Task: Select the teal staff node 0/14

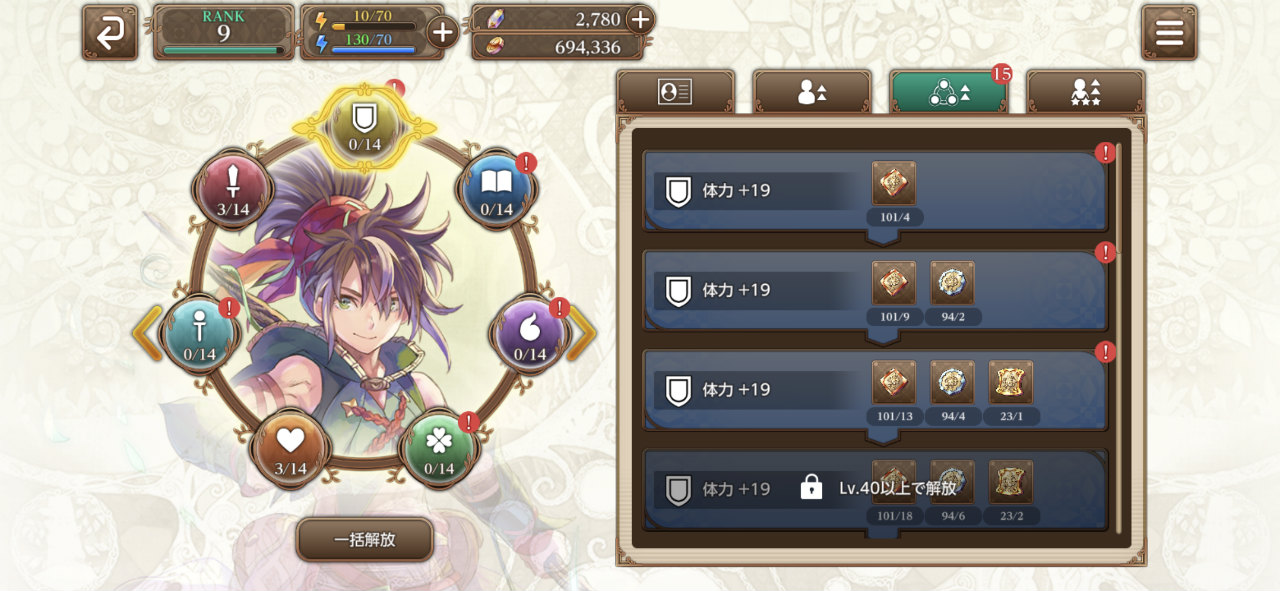Action: click(200, 334)
